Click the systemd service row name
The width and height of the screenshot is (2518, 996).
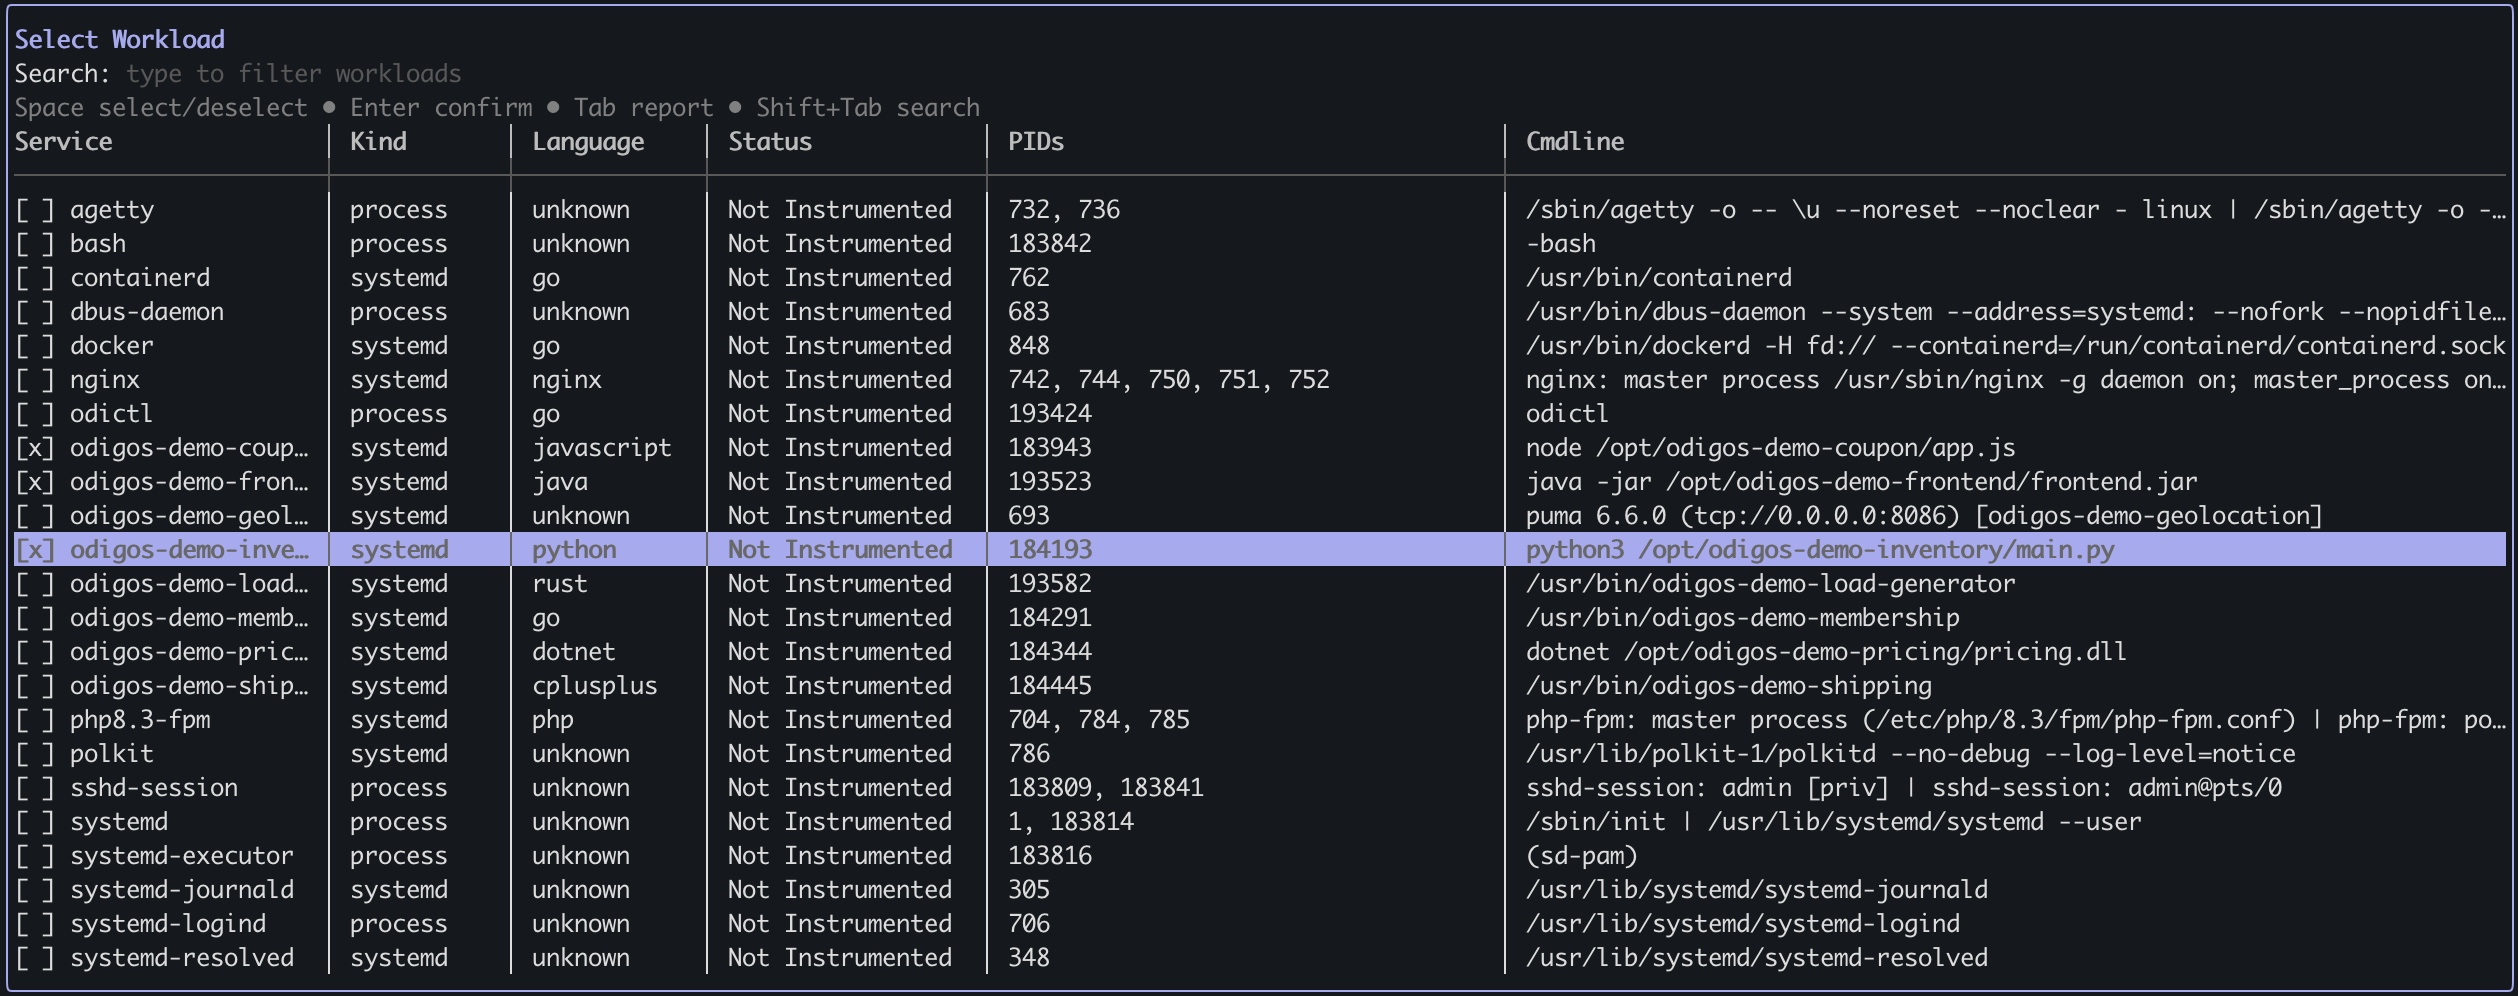119,822
